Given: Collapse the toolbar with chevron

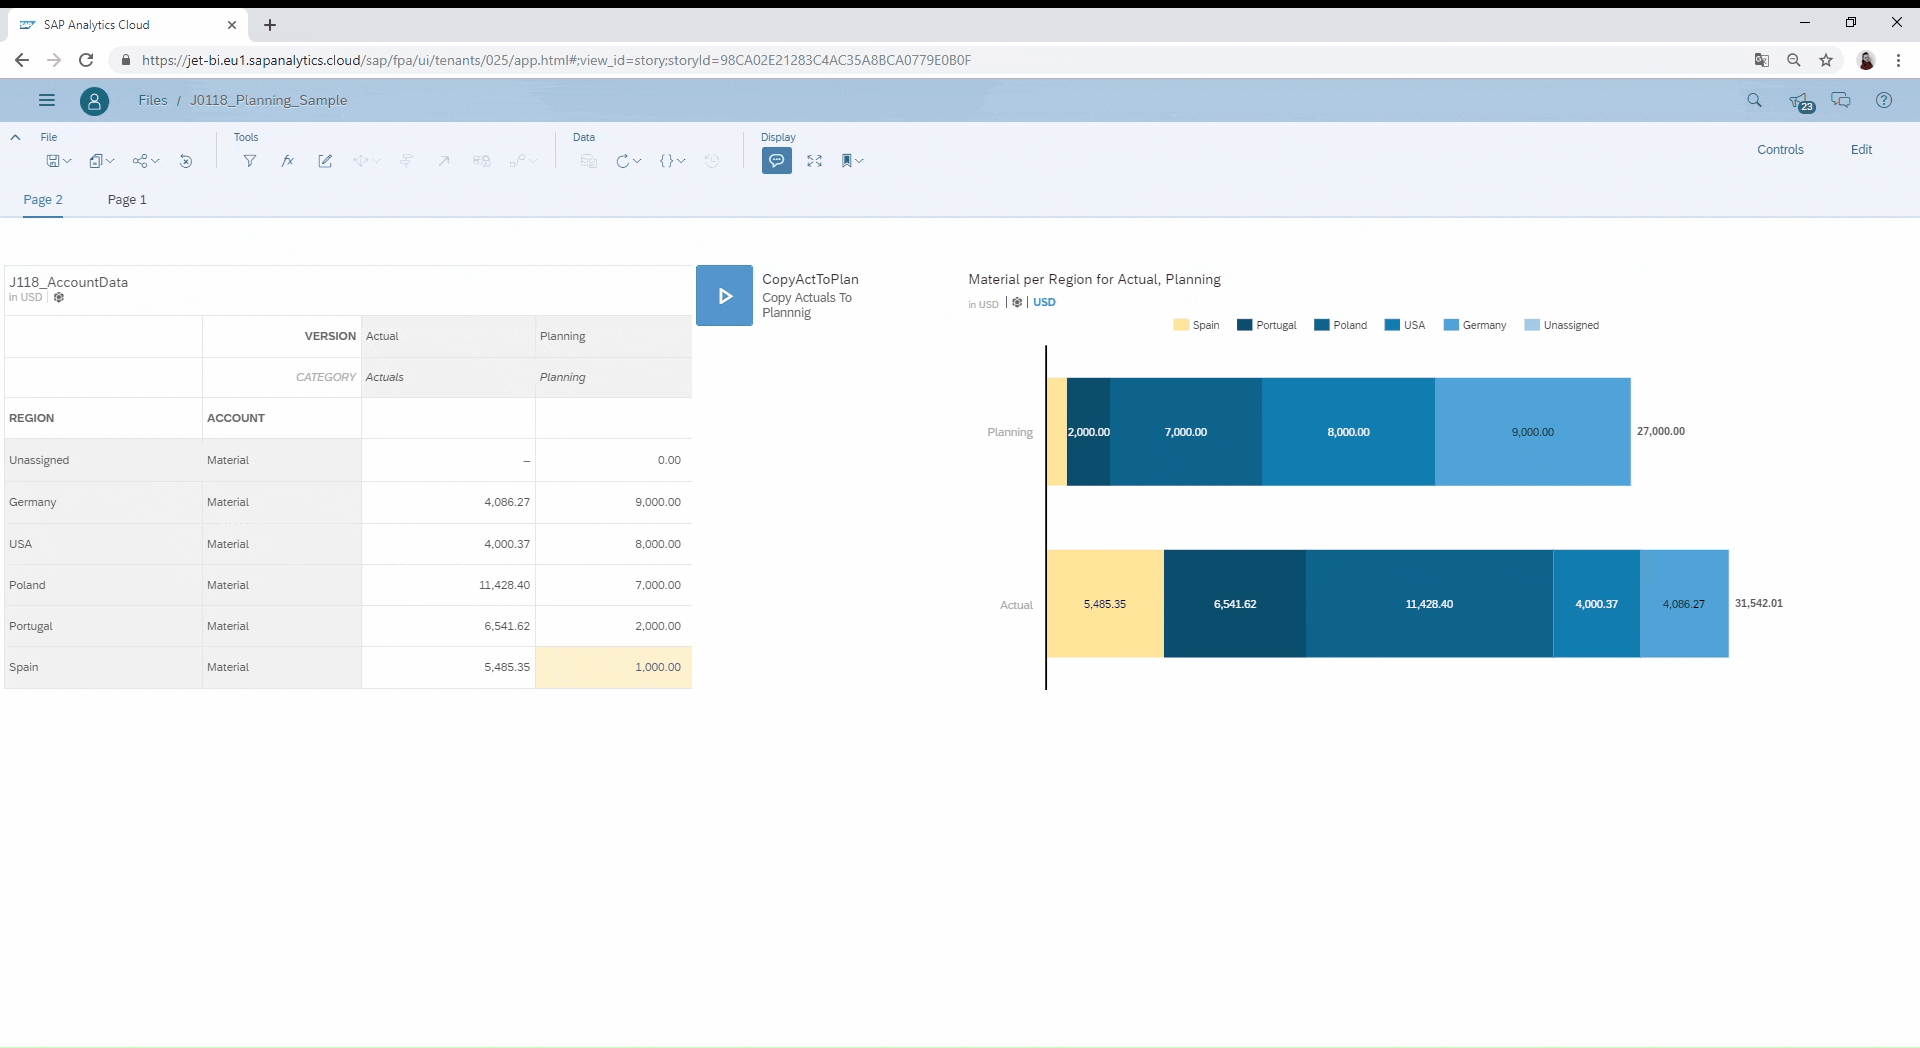Looking at the screenshot, I should pyautogui.click(x=15, y=137).
